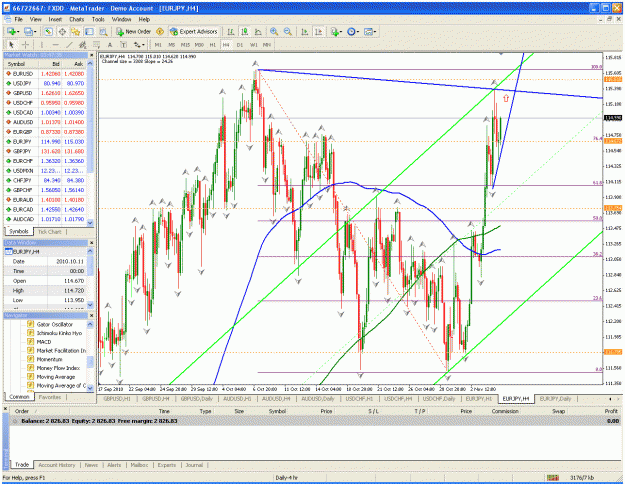625x484 pixels.
Task: Switch chart to candlesticks icon
Action: (244, 31)
